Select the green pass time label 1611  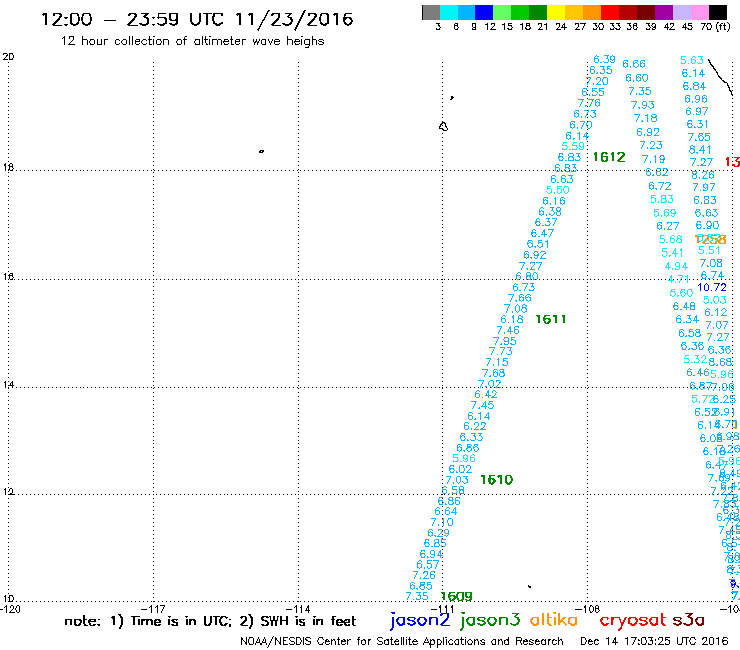(x=551, y=320)
